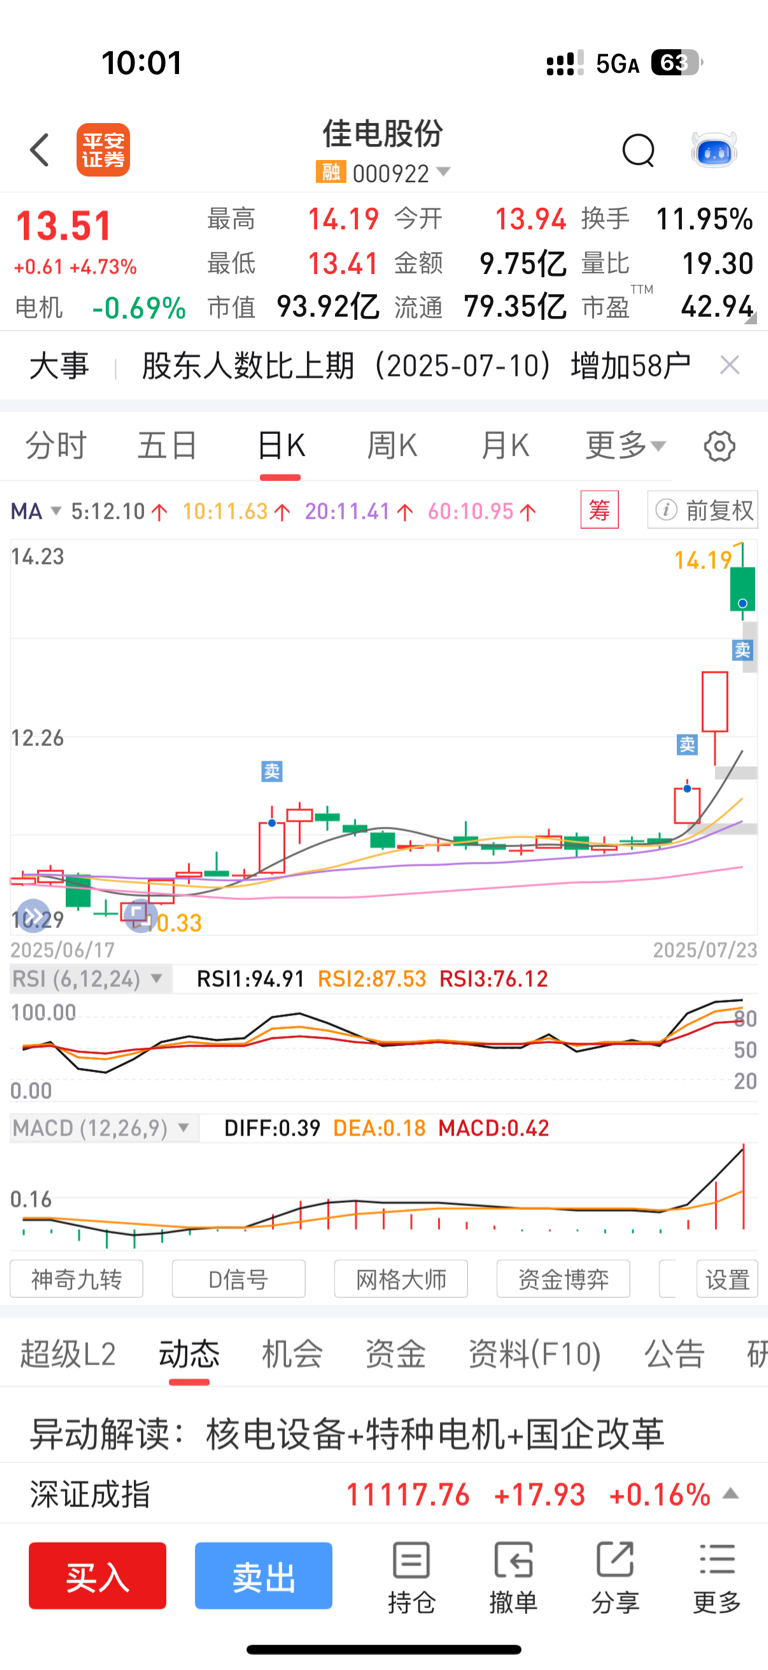Tap the 电机 -0.69% sector link
The width and height of the screenshot is (768, 1670).
(100, 307)
